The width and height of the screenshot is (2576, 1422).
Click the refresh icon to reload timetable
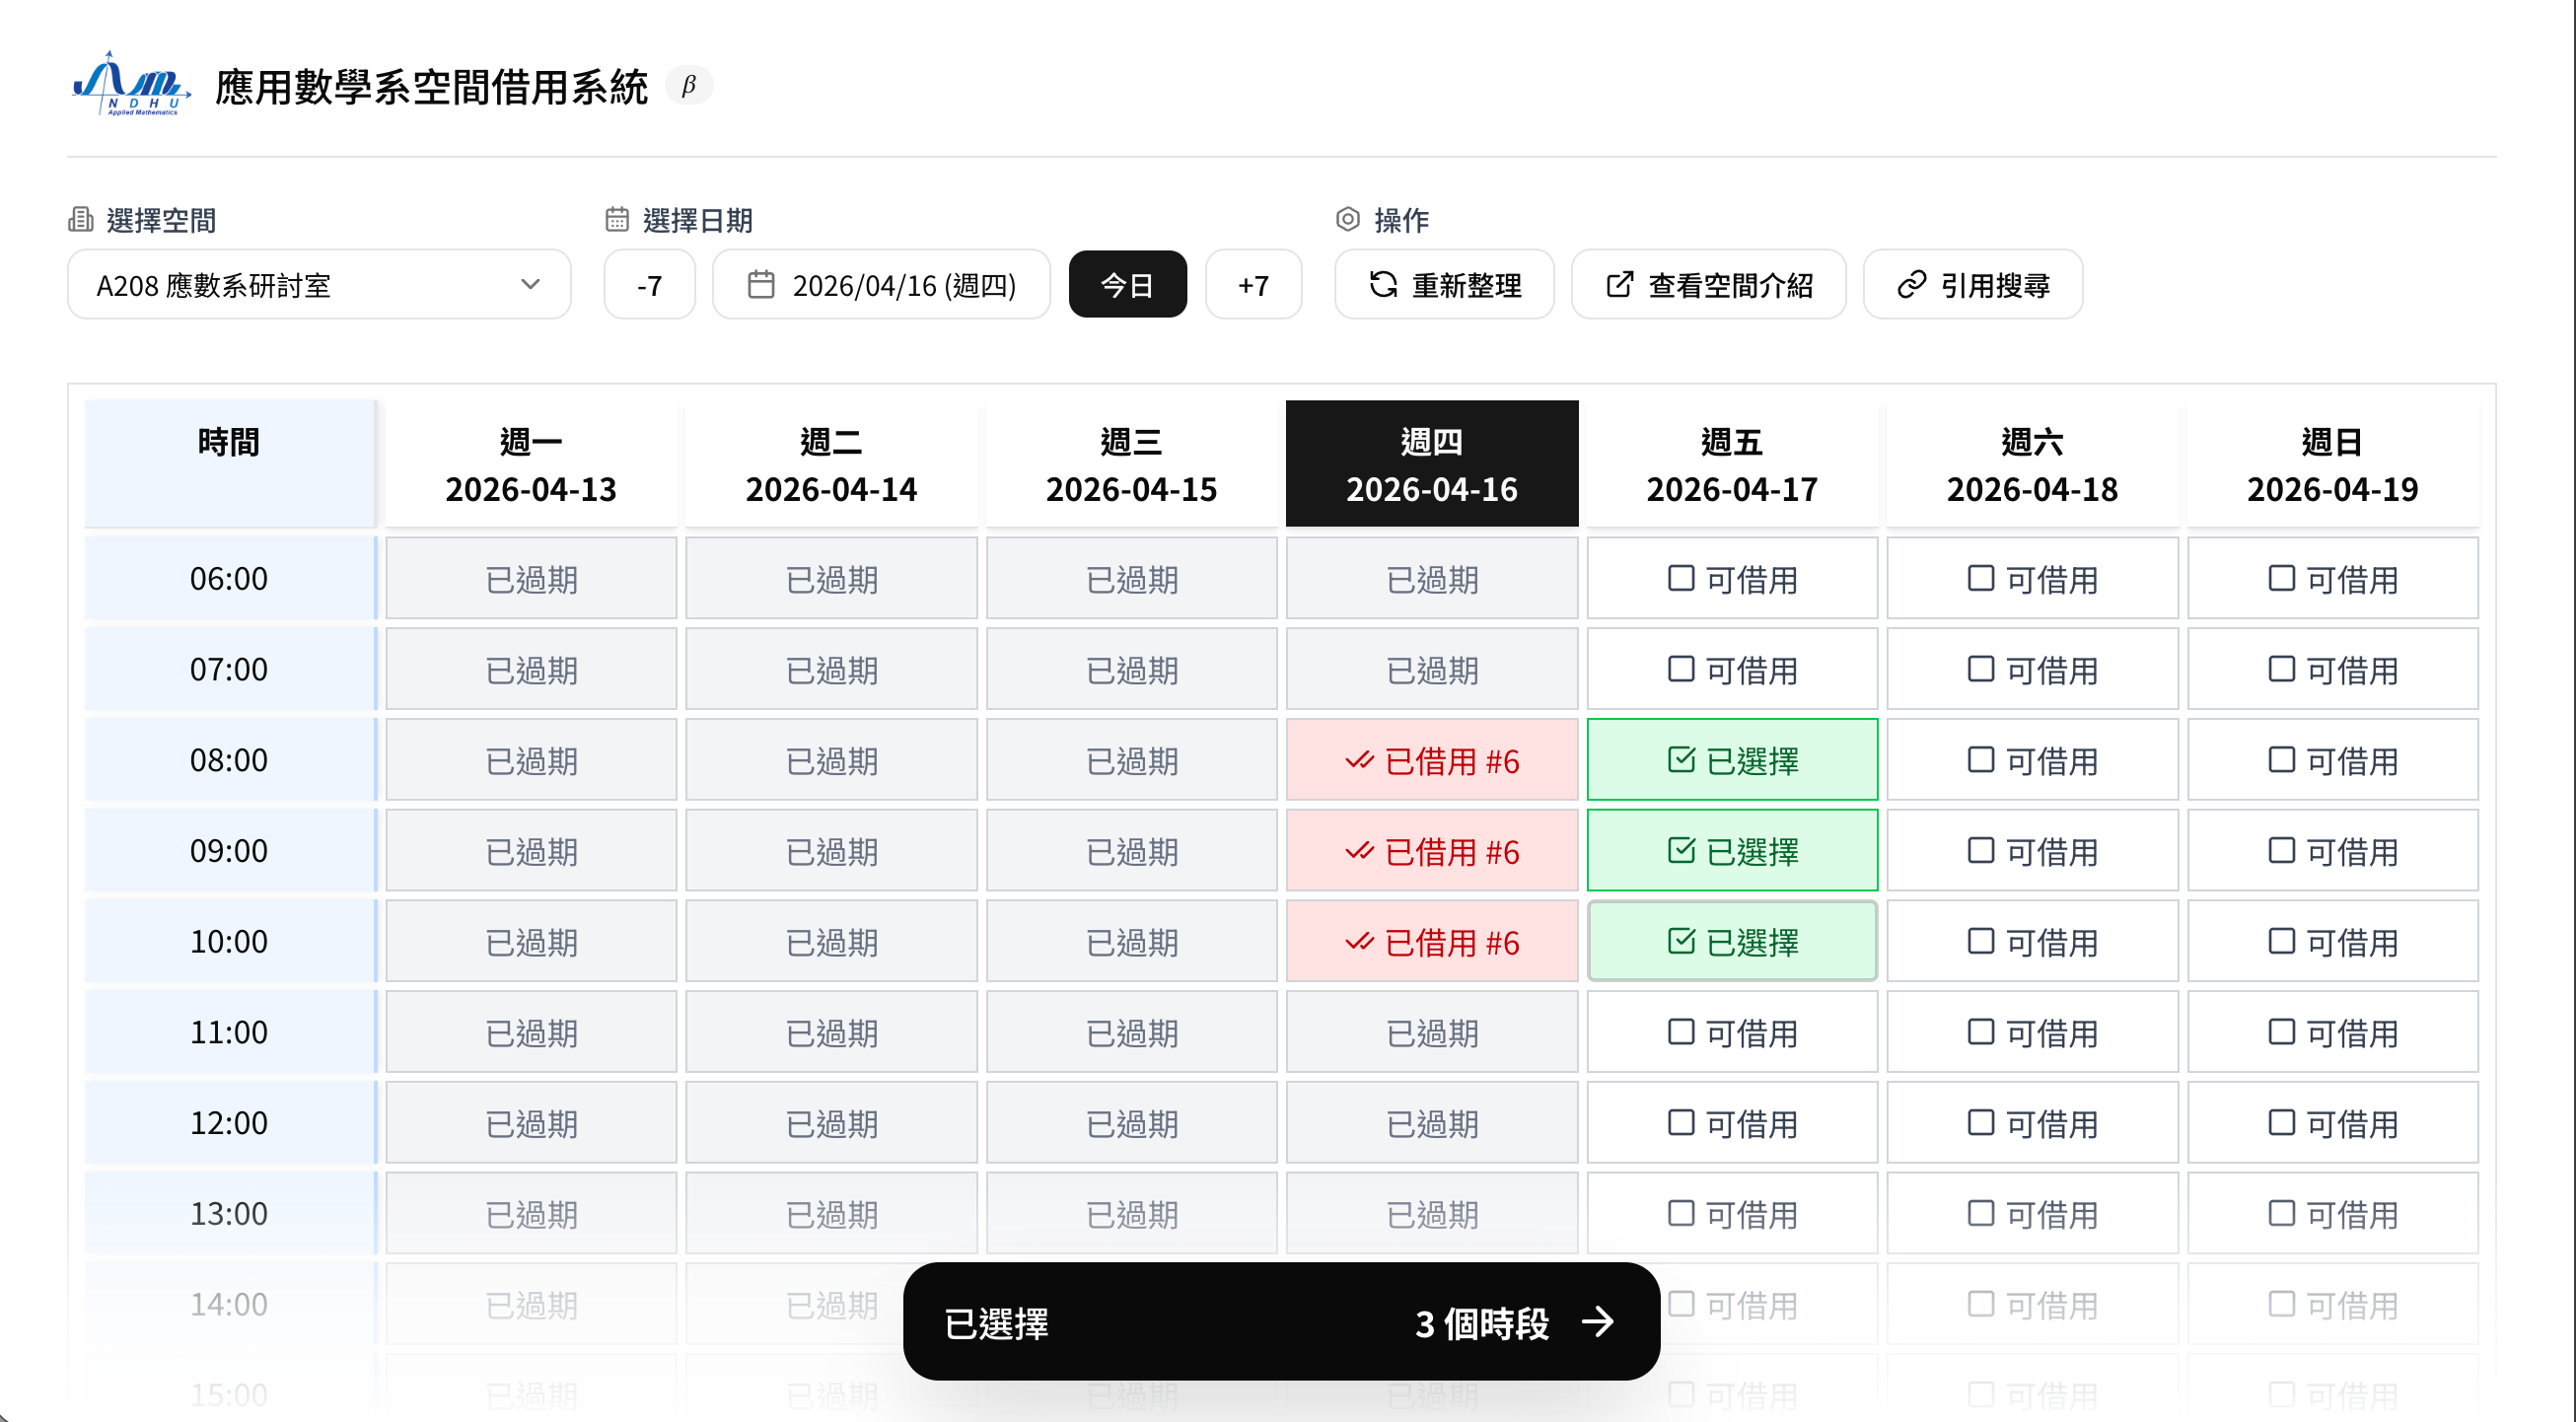click(1383, 285)
